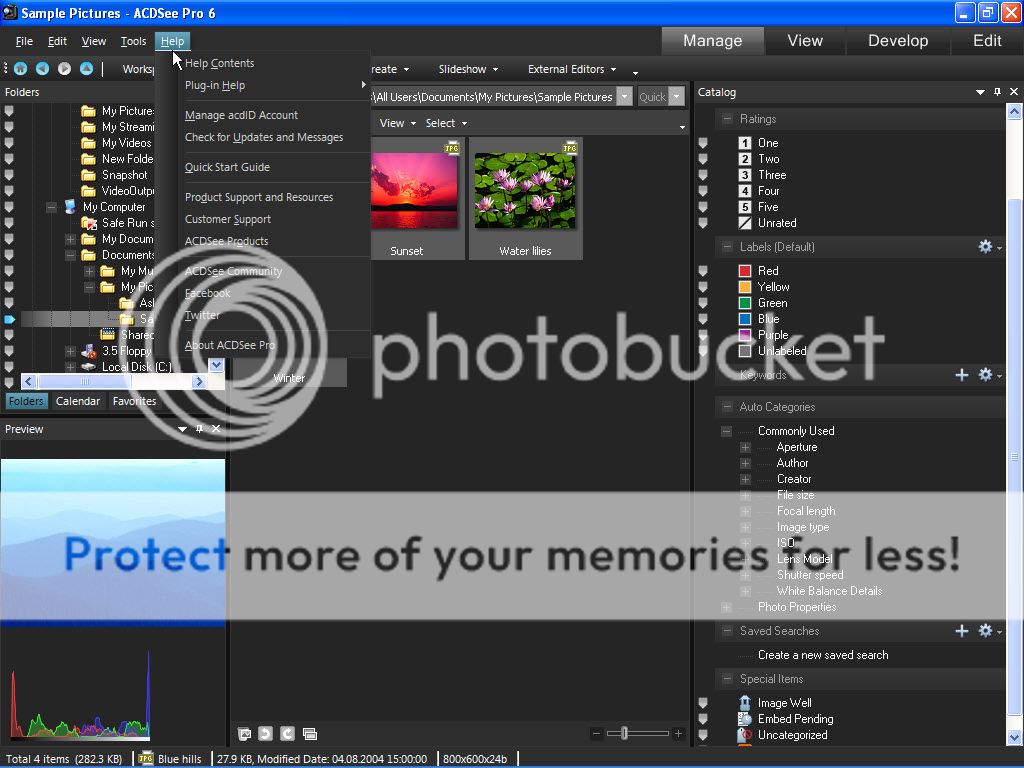The height and width of the screenshot is (768, 1024).
Task: Collapse the Labels (Default) section
Action: [x=726, y=247]
